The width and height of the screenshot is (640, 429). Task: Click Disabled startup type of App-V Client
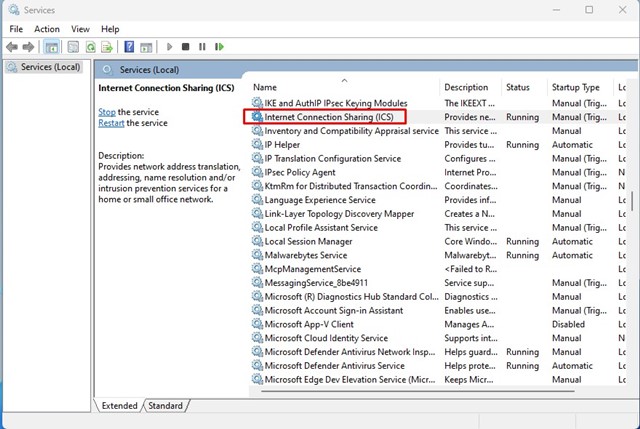pos(568,324)
